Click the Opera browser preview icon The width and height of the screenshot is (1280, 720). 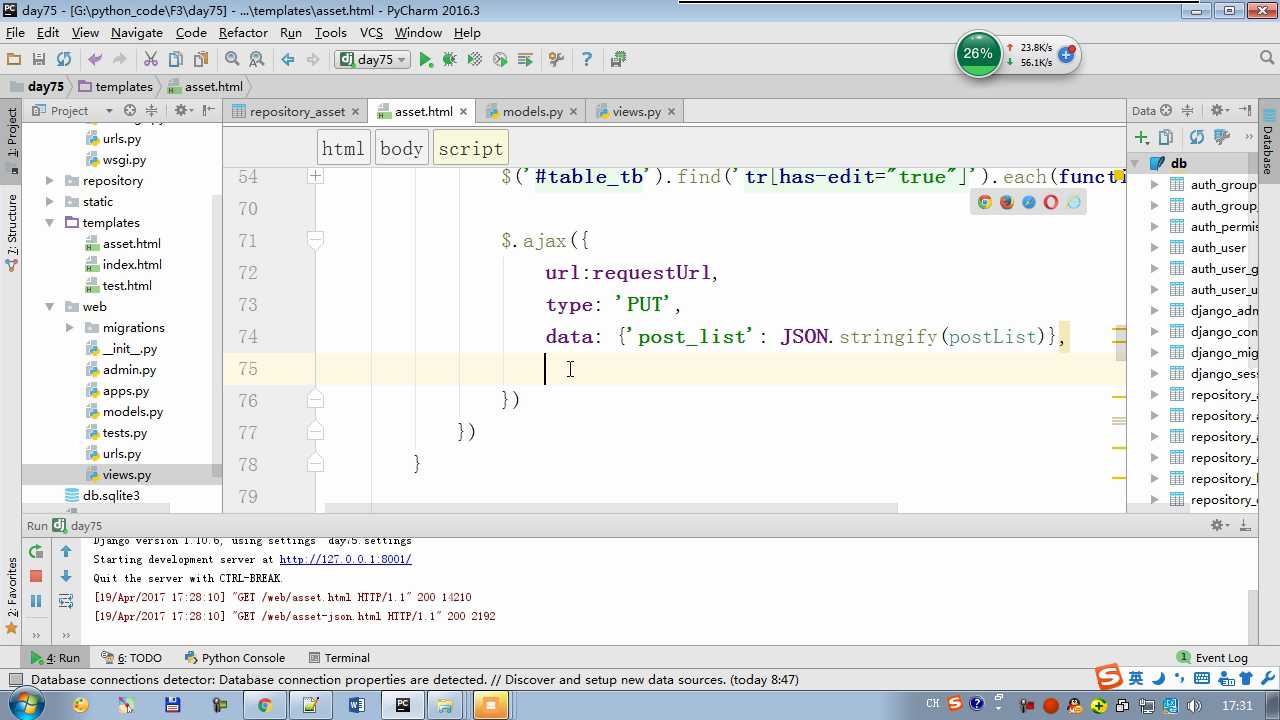coord(1051,202)
